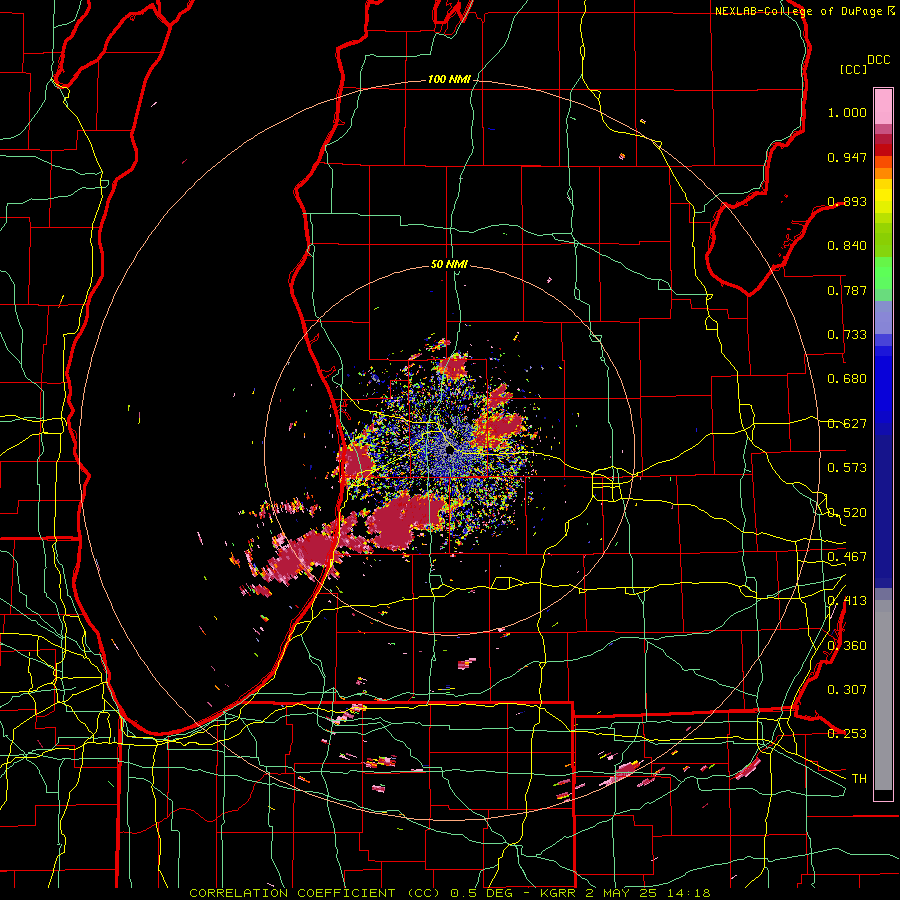Click the DCC product label above the color bar

click(878, 60)
